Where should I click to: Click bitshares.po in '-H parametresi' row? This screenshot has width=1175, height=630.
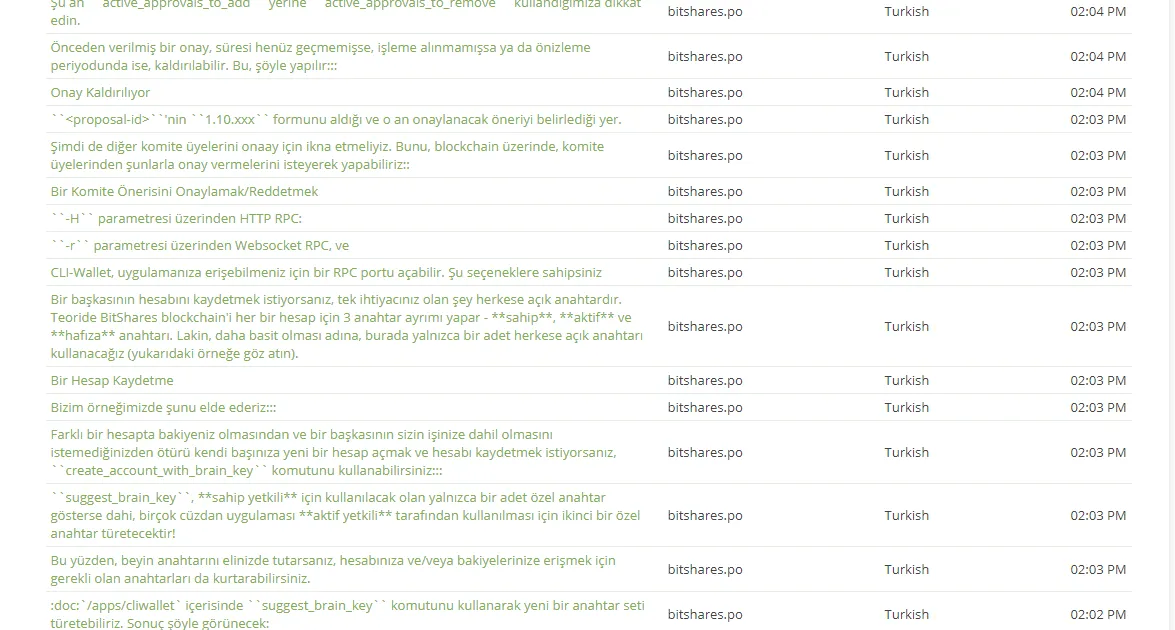pos(705,218)
